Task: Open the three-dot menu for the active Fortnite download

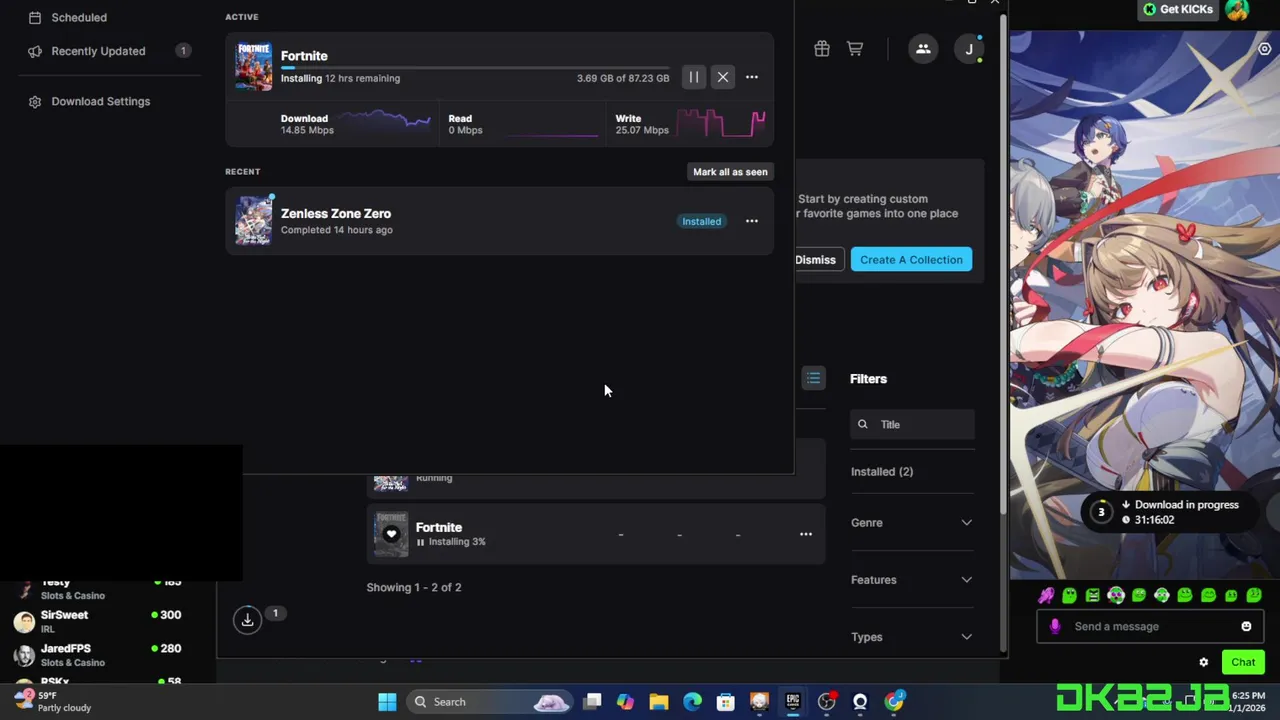Action: tap(752, 77)
